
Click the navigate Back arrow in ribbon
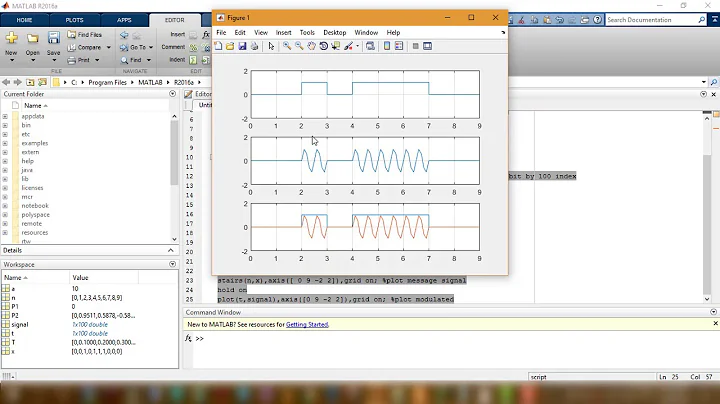pos(124,35)
